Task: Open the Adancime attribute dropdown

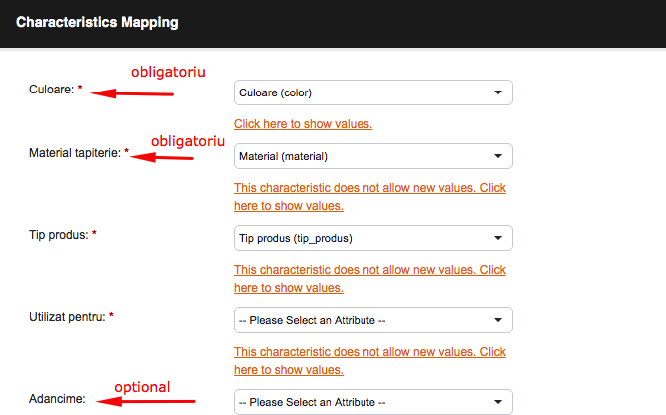Action: (373, 402)
